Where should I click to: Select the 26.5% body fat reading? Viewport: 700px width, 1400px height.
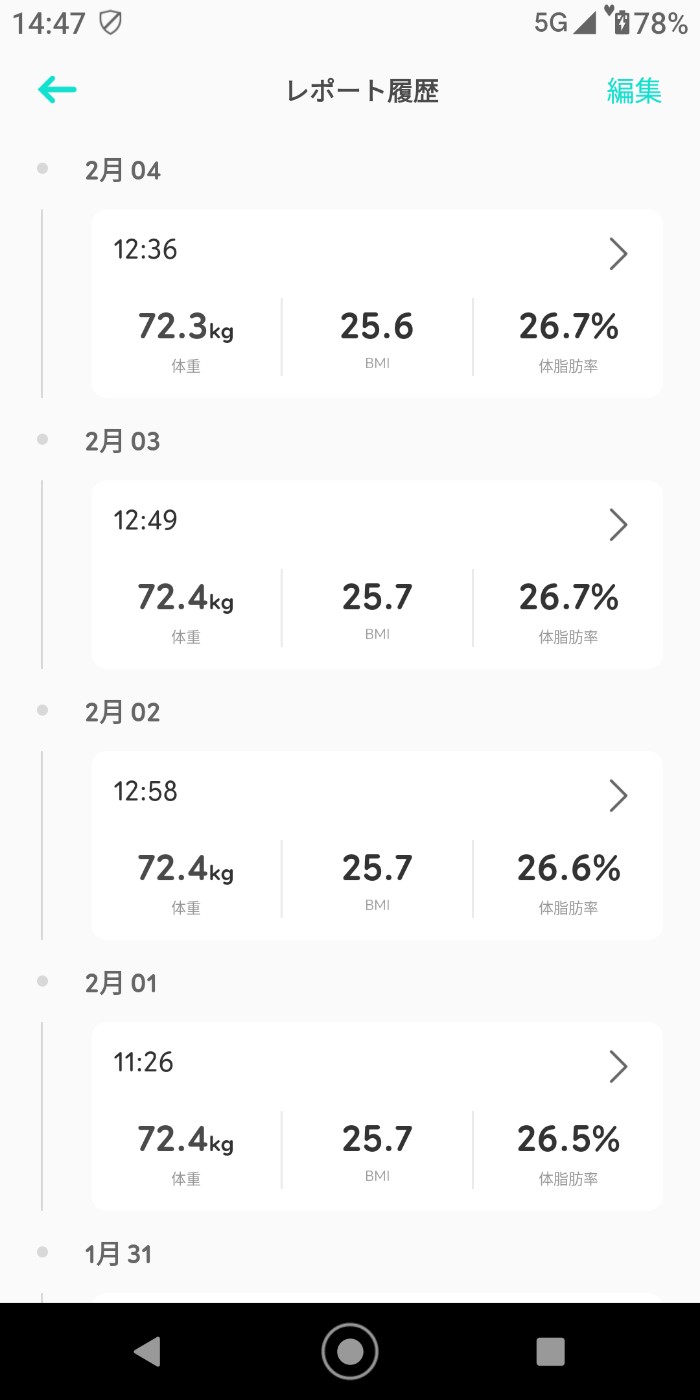point(568,1139)
